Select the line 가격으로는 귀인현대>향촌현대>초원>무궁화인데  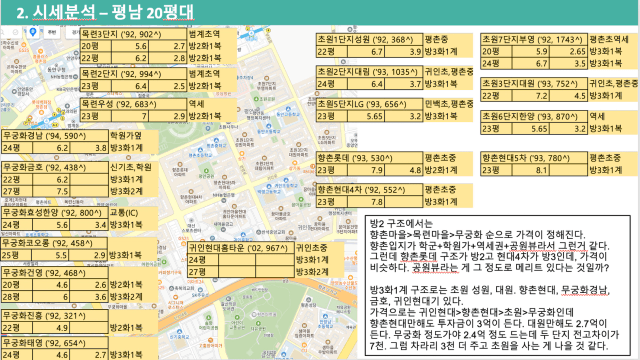pyautogui.click(x=471, y=312)
